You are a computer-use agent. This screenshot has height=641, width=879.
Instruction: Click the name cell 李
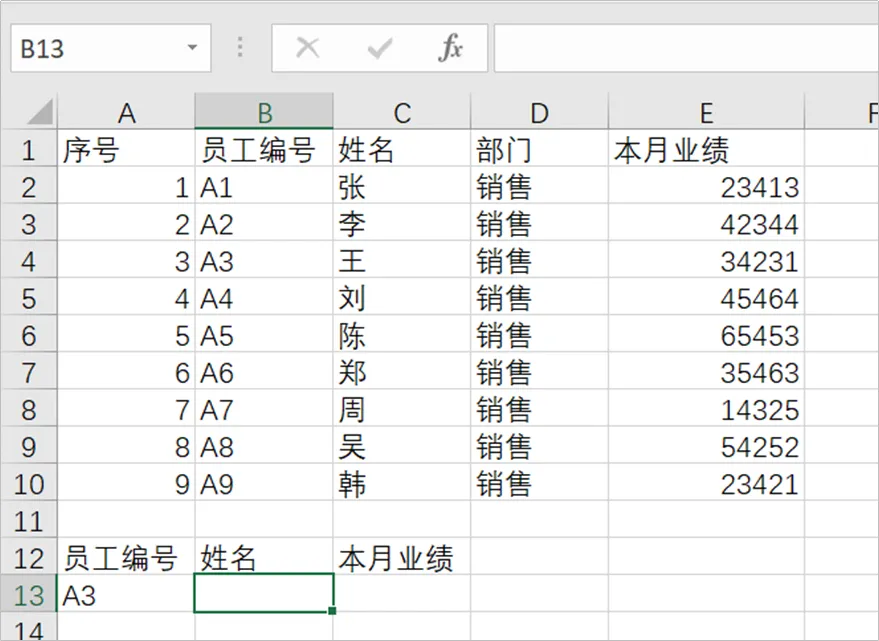tap(401, 223)
